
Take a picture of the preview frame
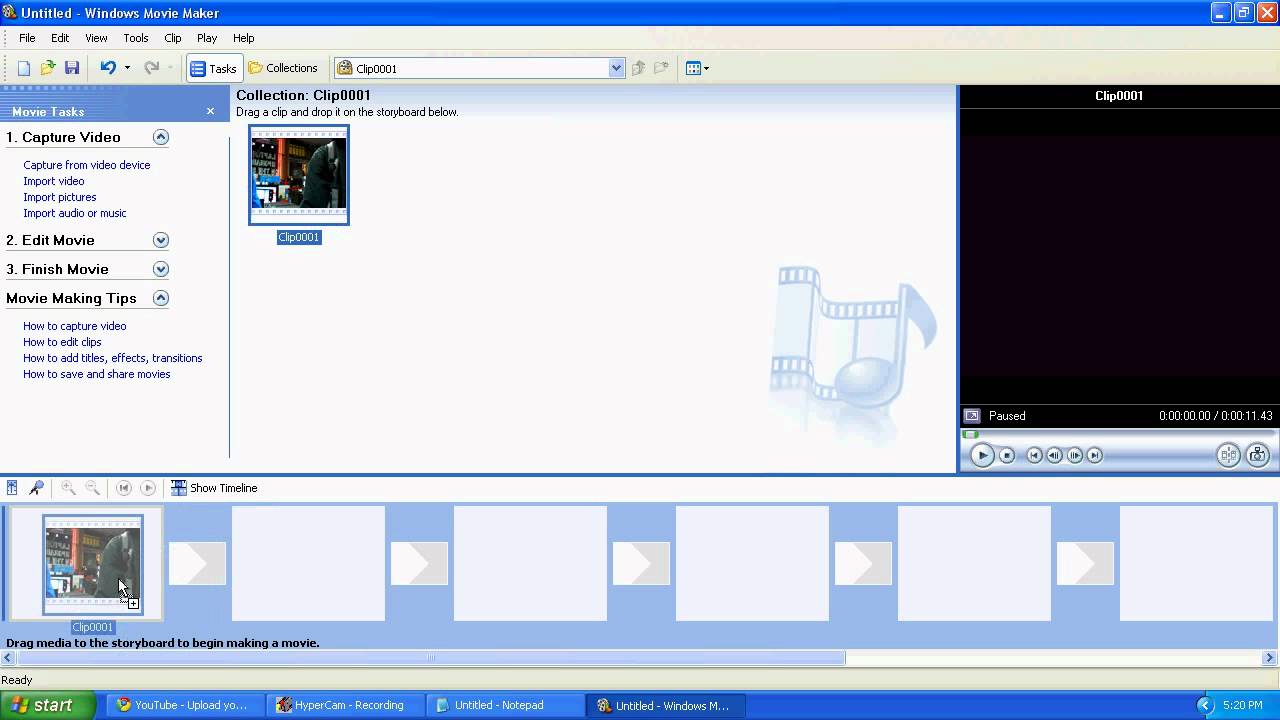(1258, 455)
